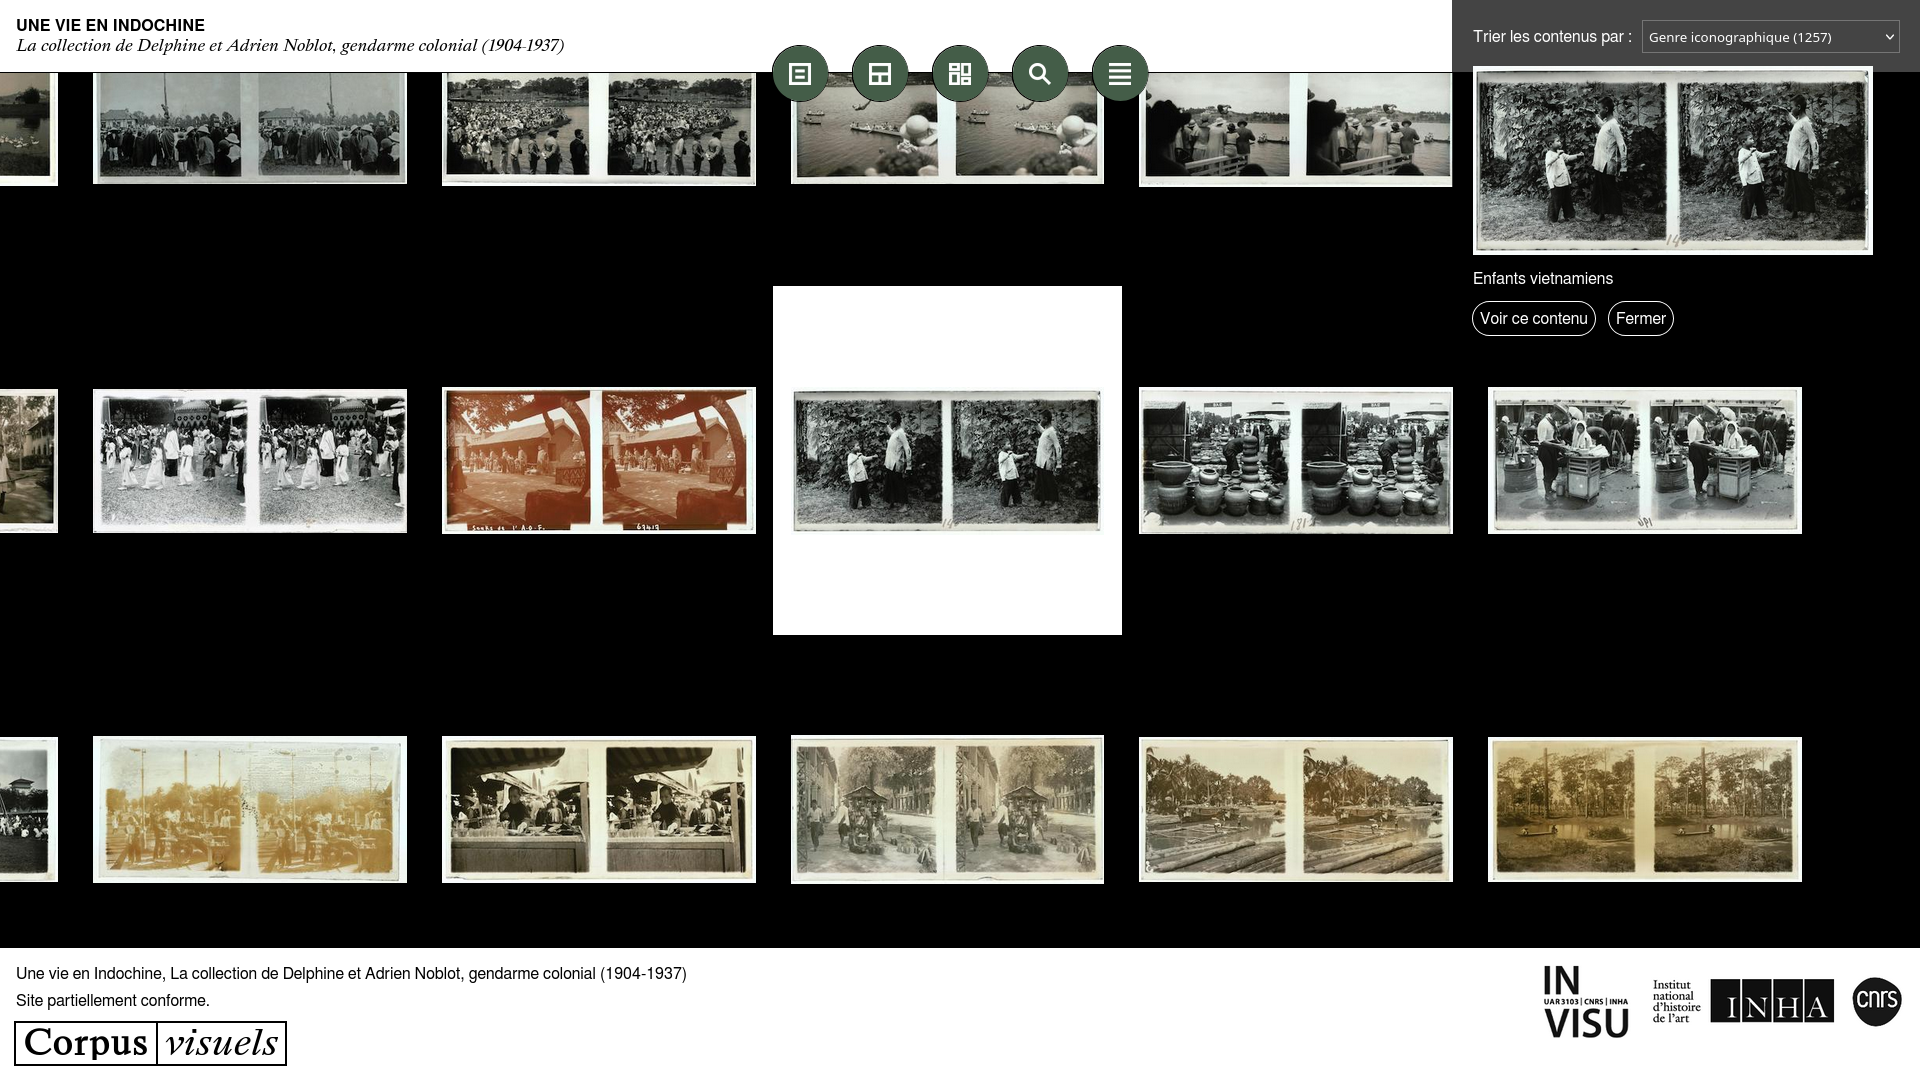Select the yellowed market stall thumbnail in the bottom row
Viewport: 1920px width, 1080px height.
pyautogui.click(x=250, y=809)
